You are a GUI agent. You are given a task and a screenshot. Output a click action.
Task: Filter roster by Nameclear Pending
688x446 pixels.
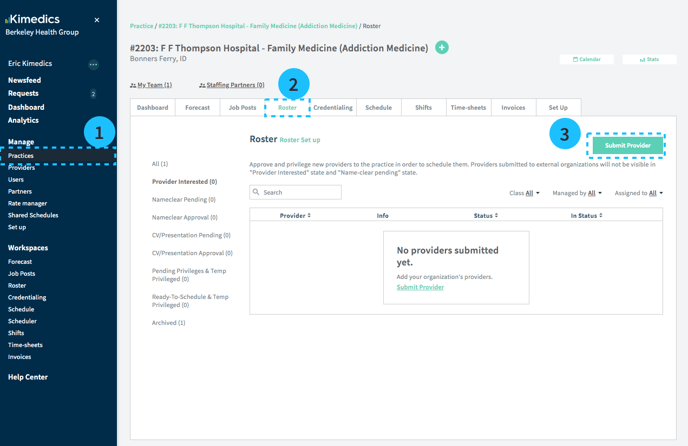point(184,199)
